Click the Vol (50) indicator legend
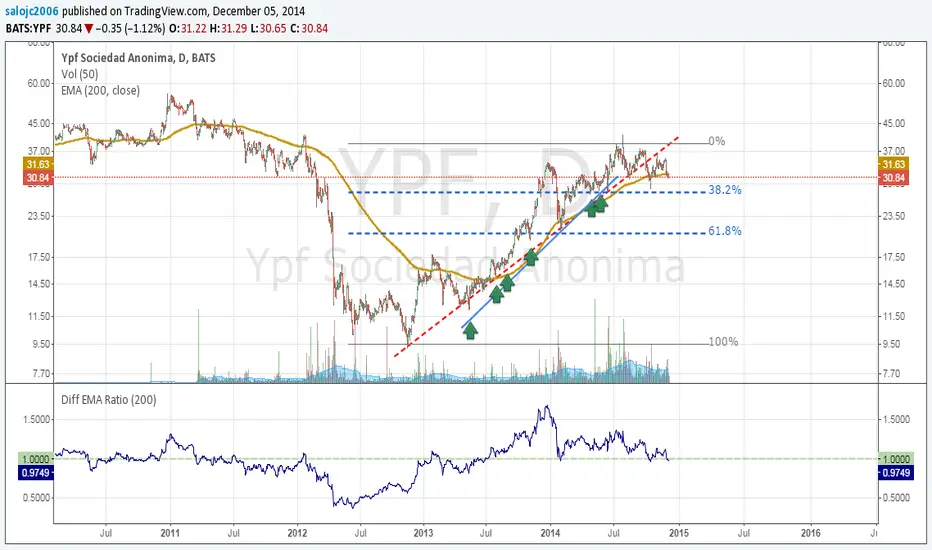The image size is (932, 550). 80,74
